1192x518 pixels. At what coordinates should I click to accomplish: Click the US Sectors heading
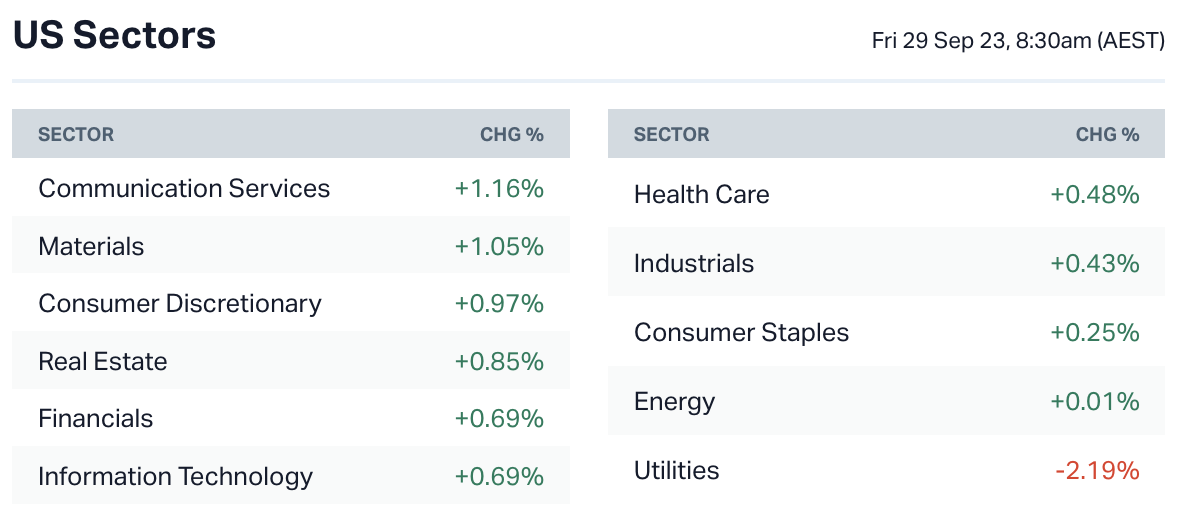[x=114, y=36]
